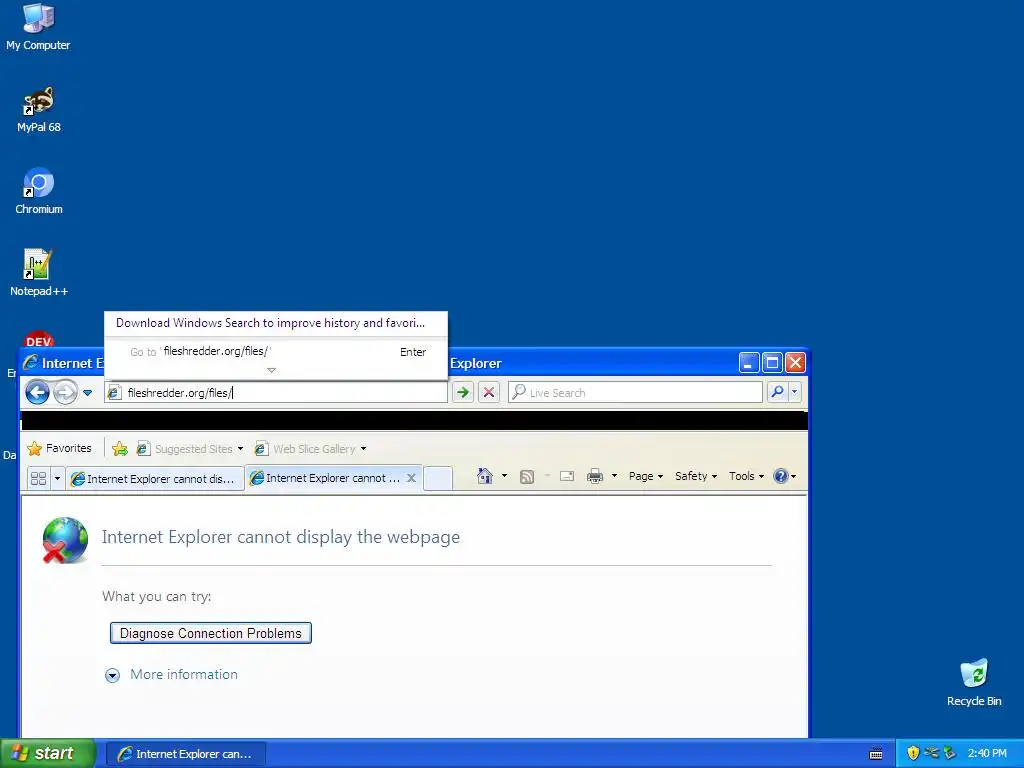Open a new blank tab
Viewport: 1024px width, 768px height.
[438, 478]
